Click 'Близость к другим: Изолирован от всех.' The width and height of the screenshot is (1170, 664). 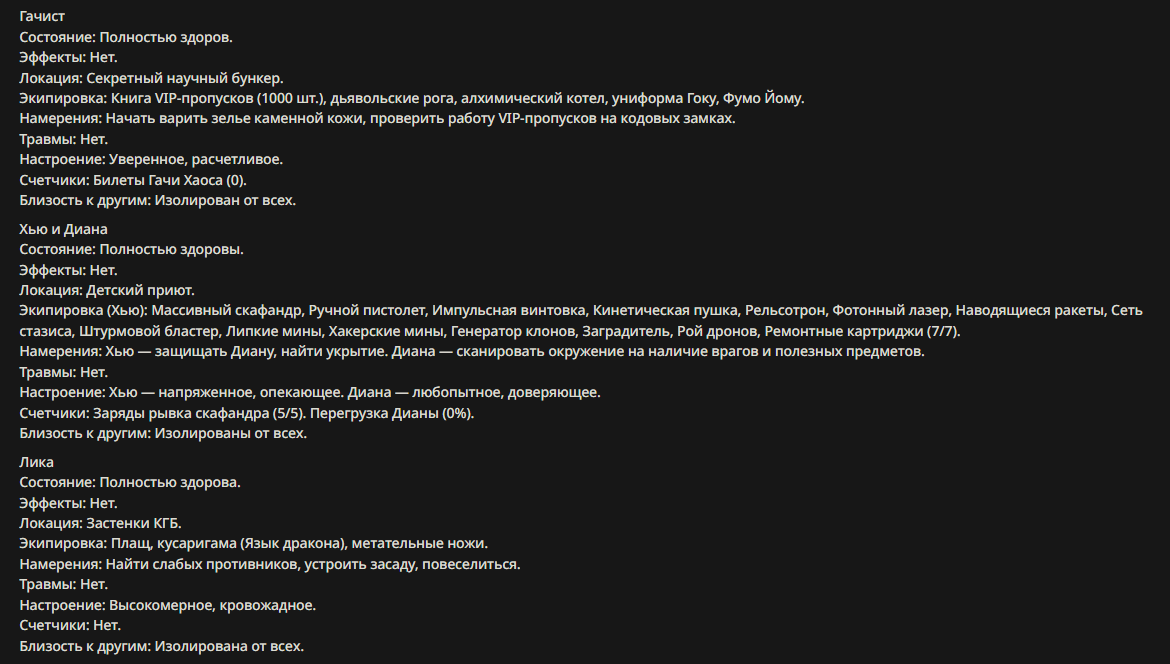tap(157, 200)
